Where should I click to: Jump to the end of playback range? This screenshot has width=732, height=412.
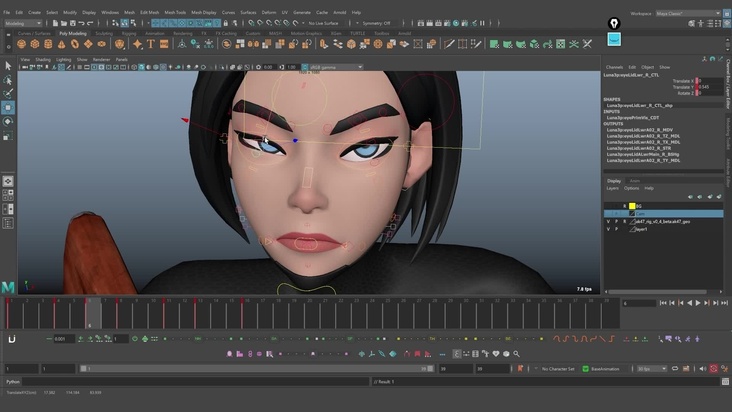click(x=724, y=303)
